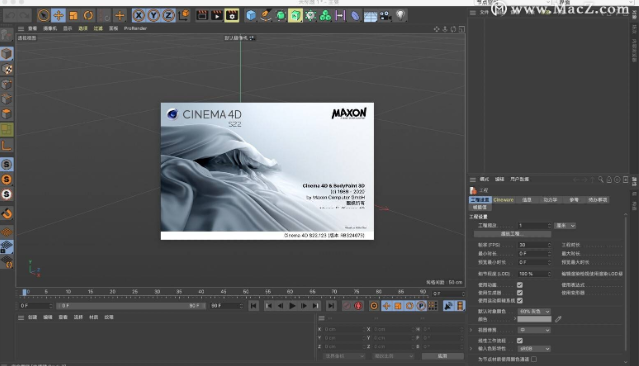Open the view clipping dropdown
The height and width of the screenshot is (366, 639).
(x=534, y=330)
